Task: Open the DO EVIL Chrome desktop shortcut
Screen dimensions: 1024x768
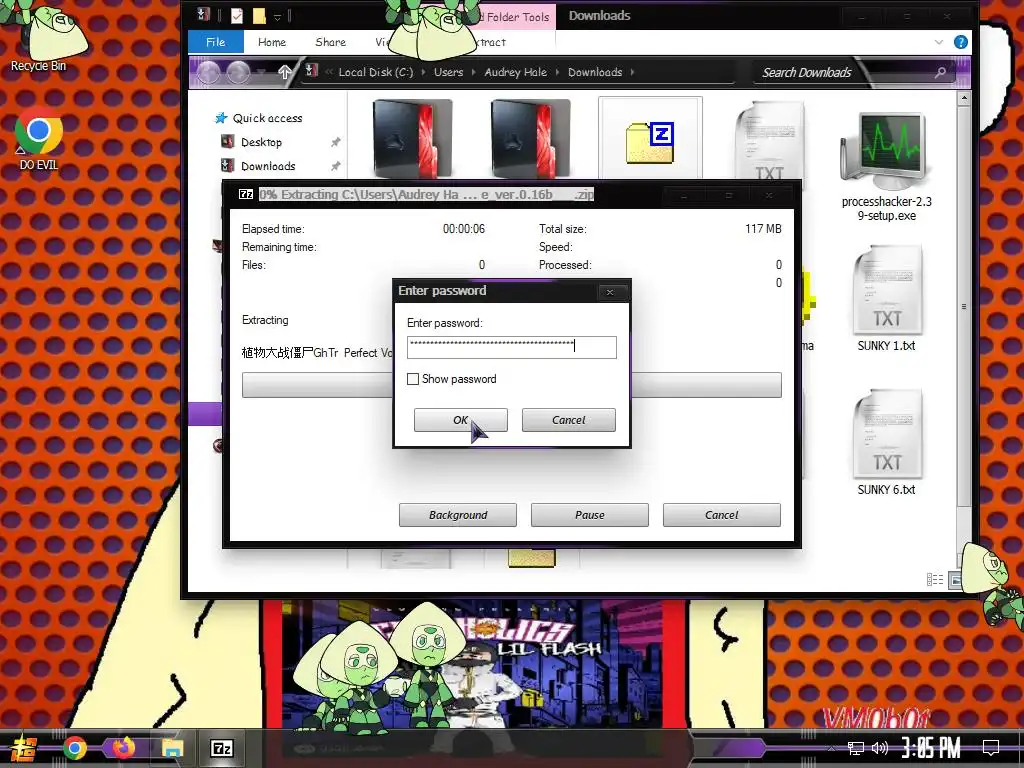Action: (39, 140)
